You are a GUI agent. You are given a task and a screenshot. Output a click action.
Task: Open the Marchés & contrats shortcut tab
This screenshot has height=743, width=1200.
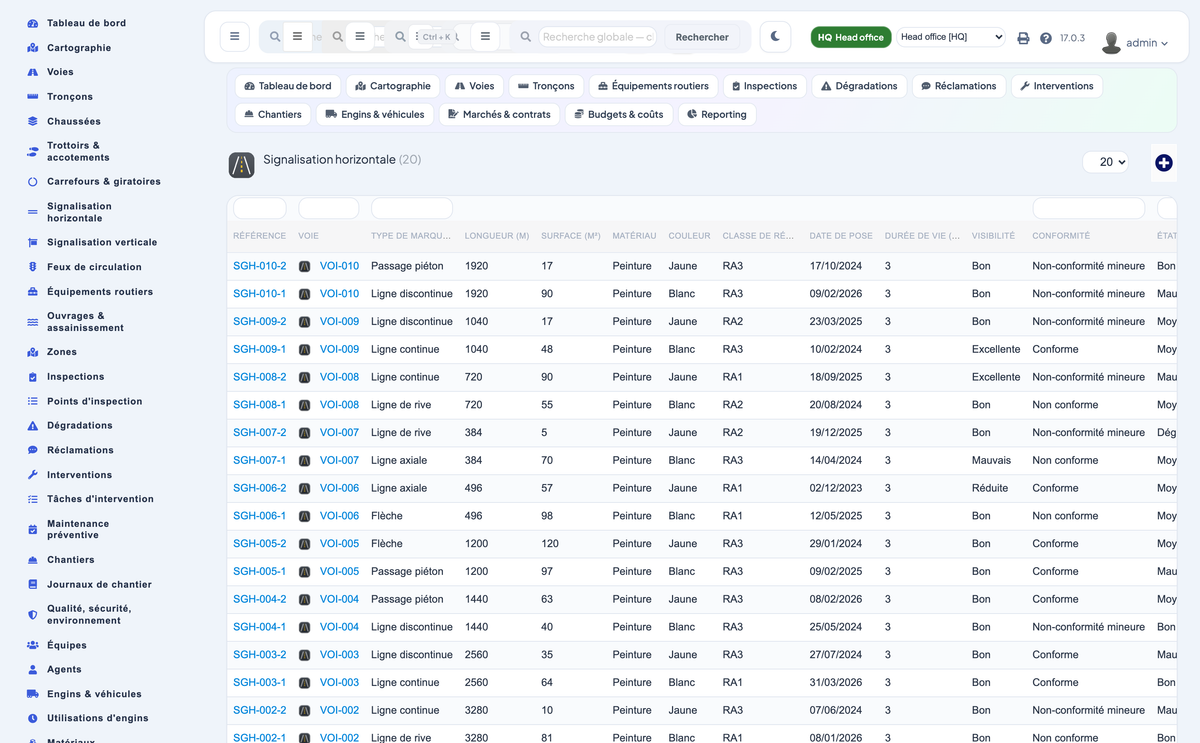pos(499,114)
